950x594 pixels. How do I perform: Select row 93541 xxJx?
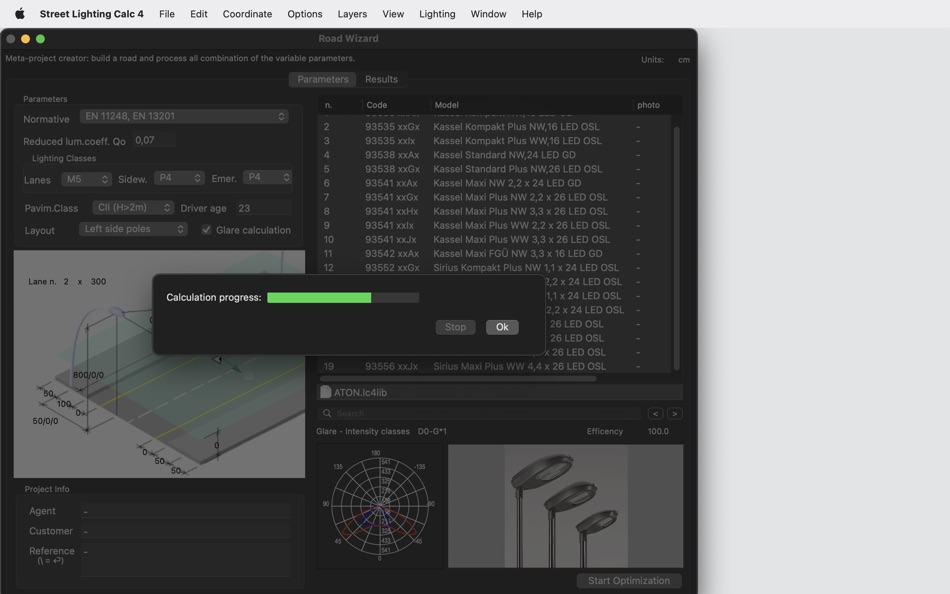[x=494, y=239]
